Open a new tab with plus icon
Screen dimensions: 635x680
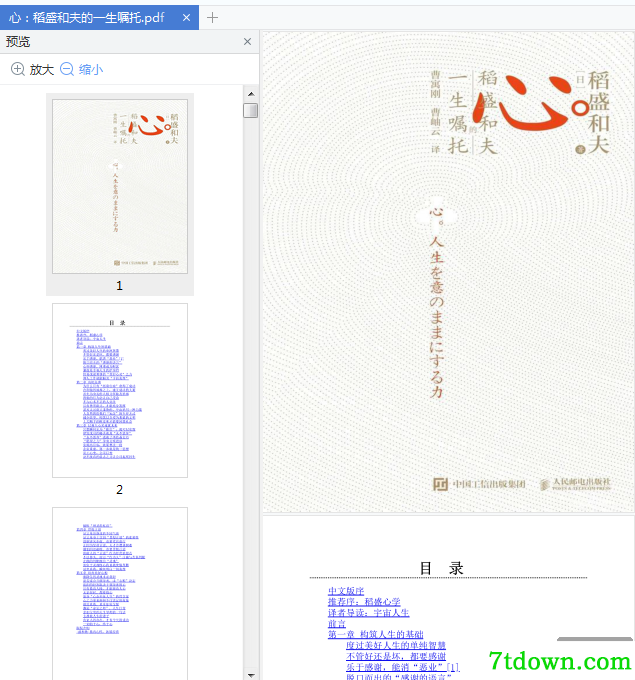(213, 17)
